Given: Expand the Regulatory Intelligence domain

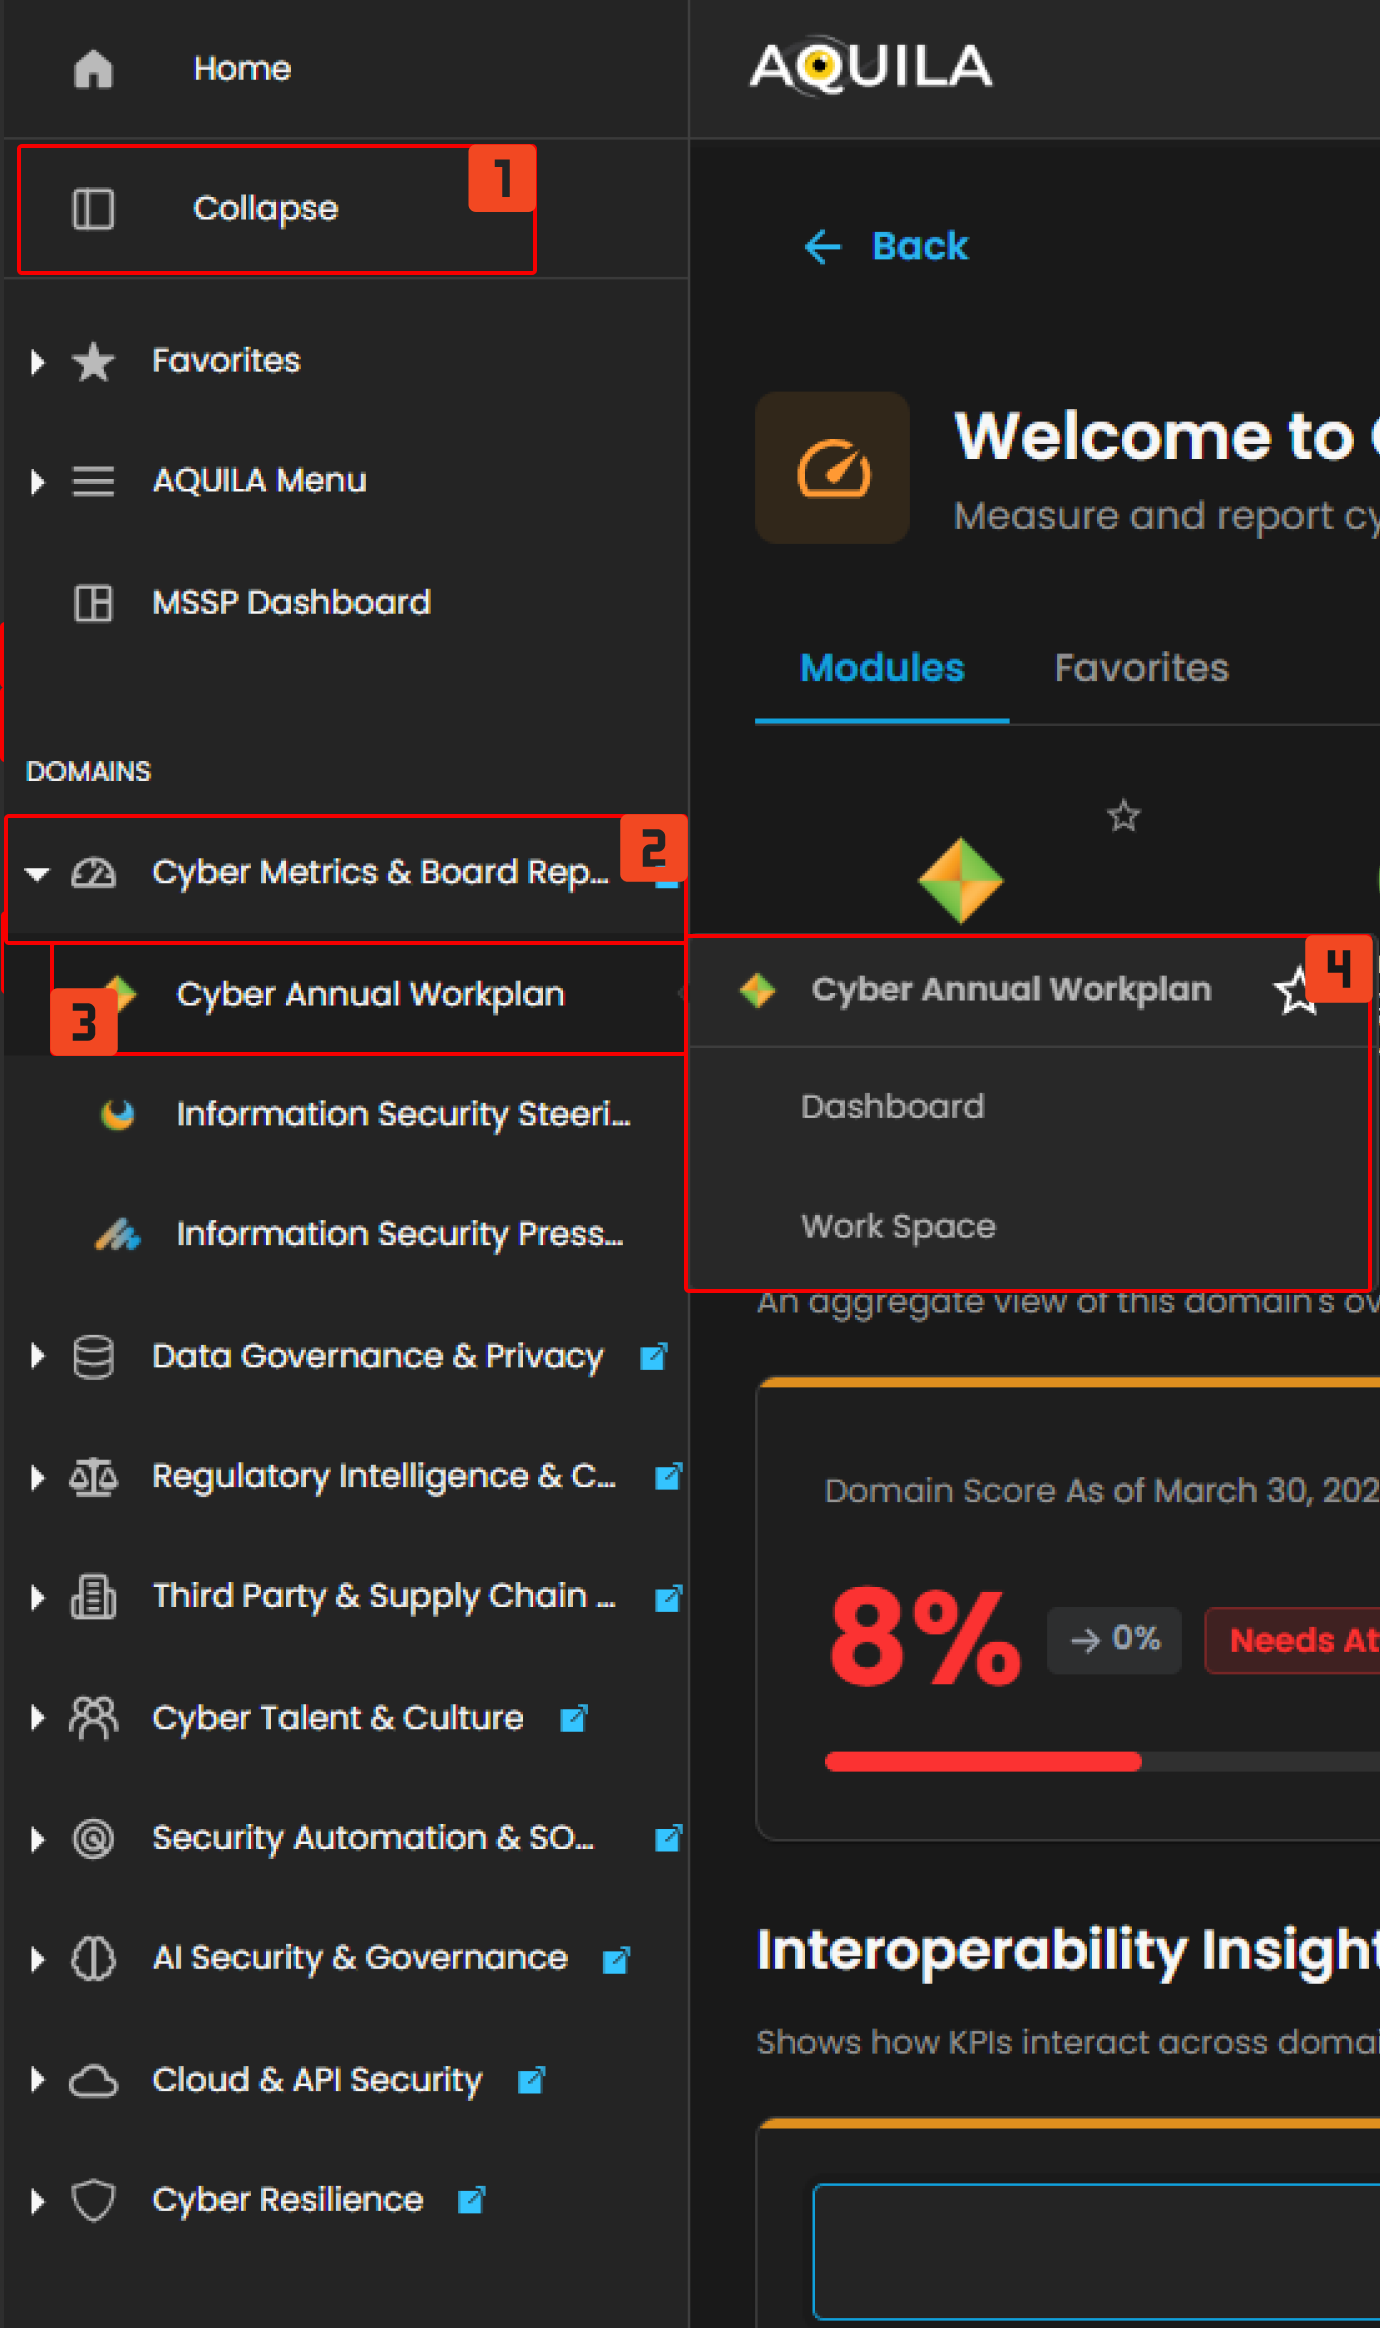Looking at the screenshot, I should [38, 1477].
